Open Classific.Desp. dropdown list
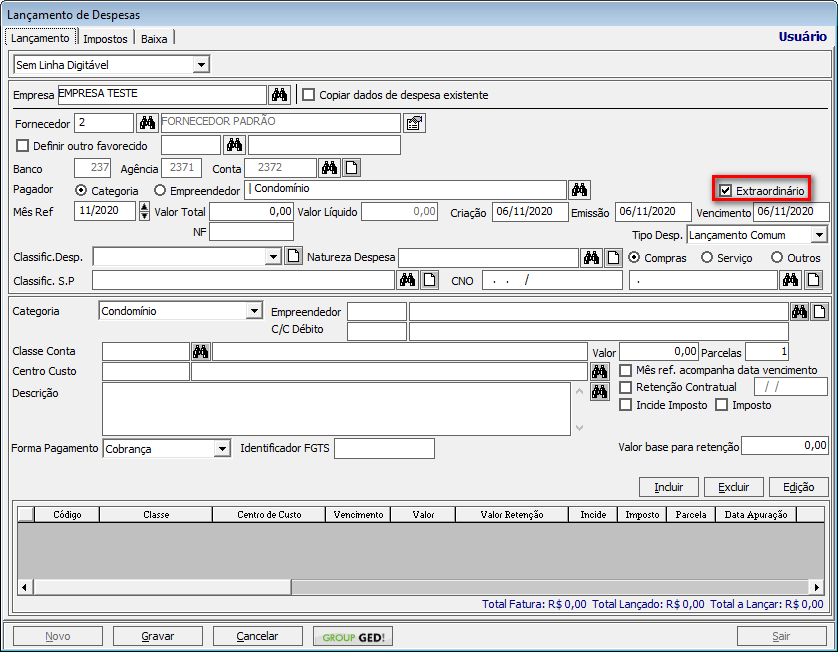The height and width of the screenshot is (652, 838). click(273, 257)
